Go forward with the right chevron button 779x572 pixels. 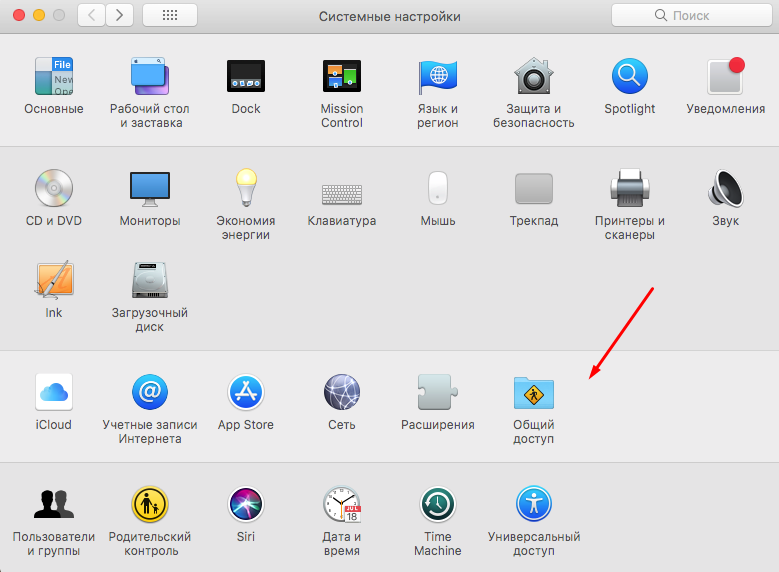(119, 15)
